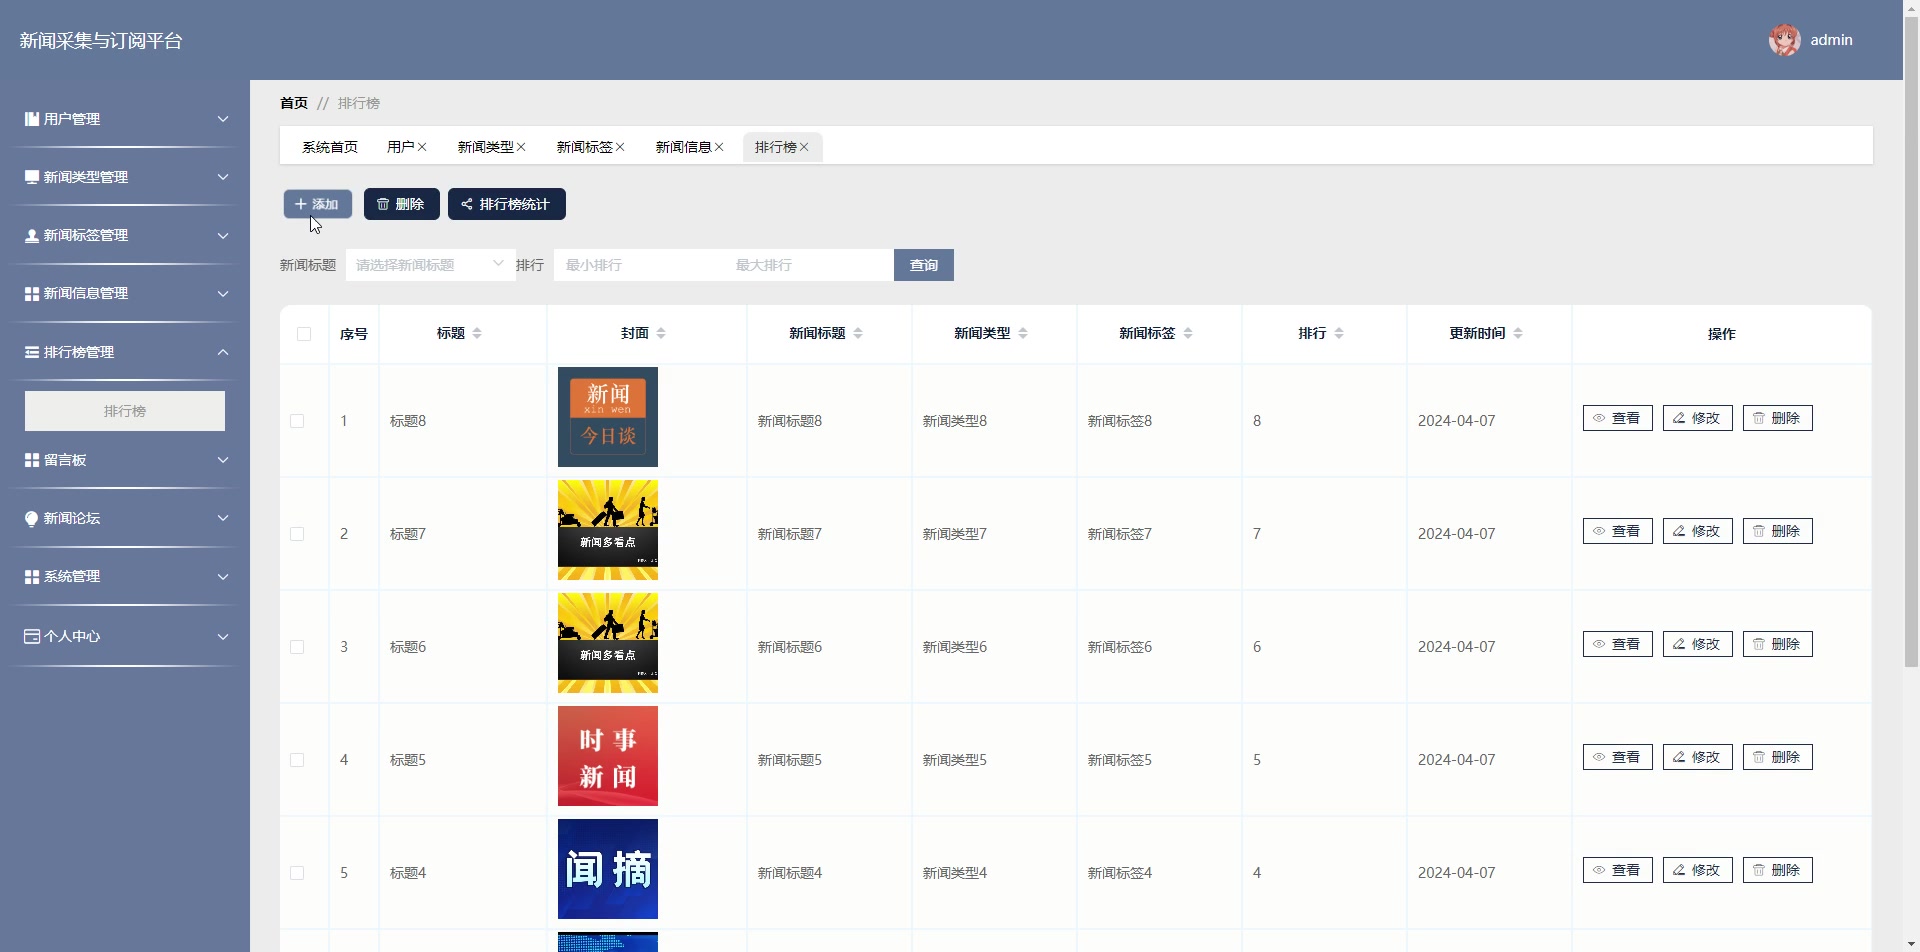Viewport: 1920px width, 952px height.
Task: Sort by the 新闻标题 column sort arrows
Action: tap(858, 333)
